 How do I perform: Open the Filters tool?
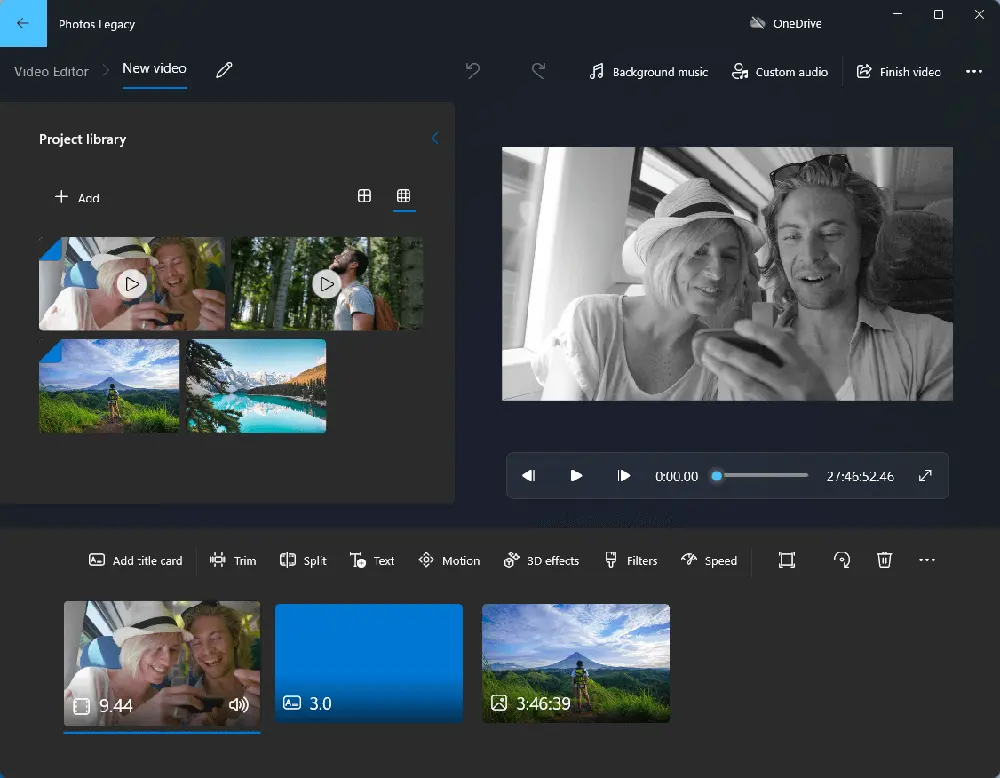pyautogui.click(x=631, y=560)
